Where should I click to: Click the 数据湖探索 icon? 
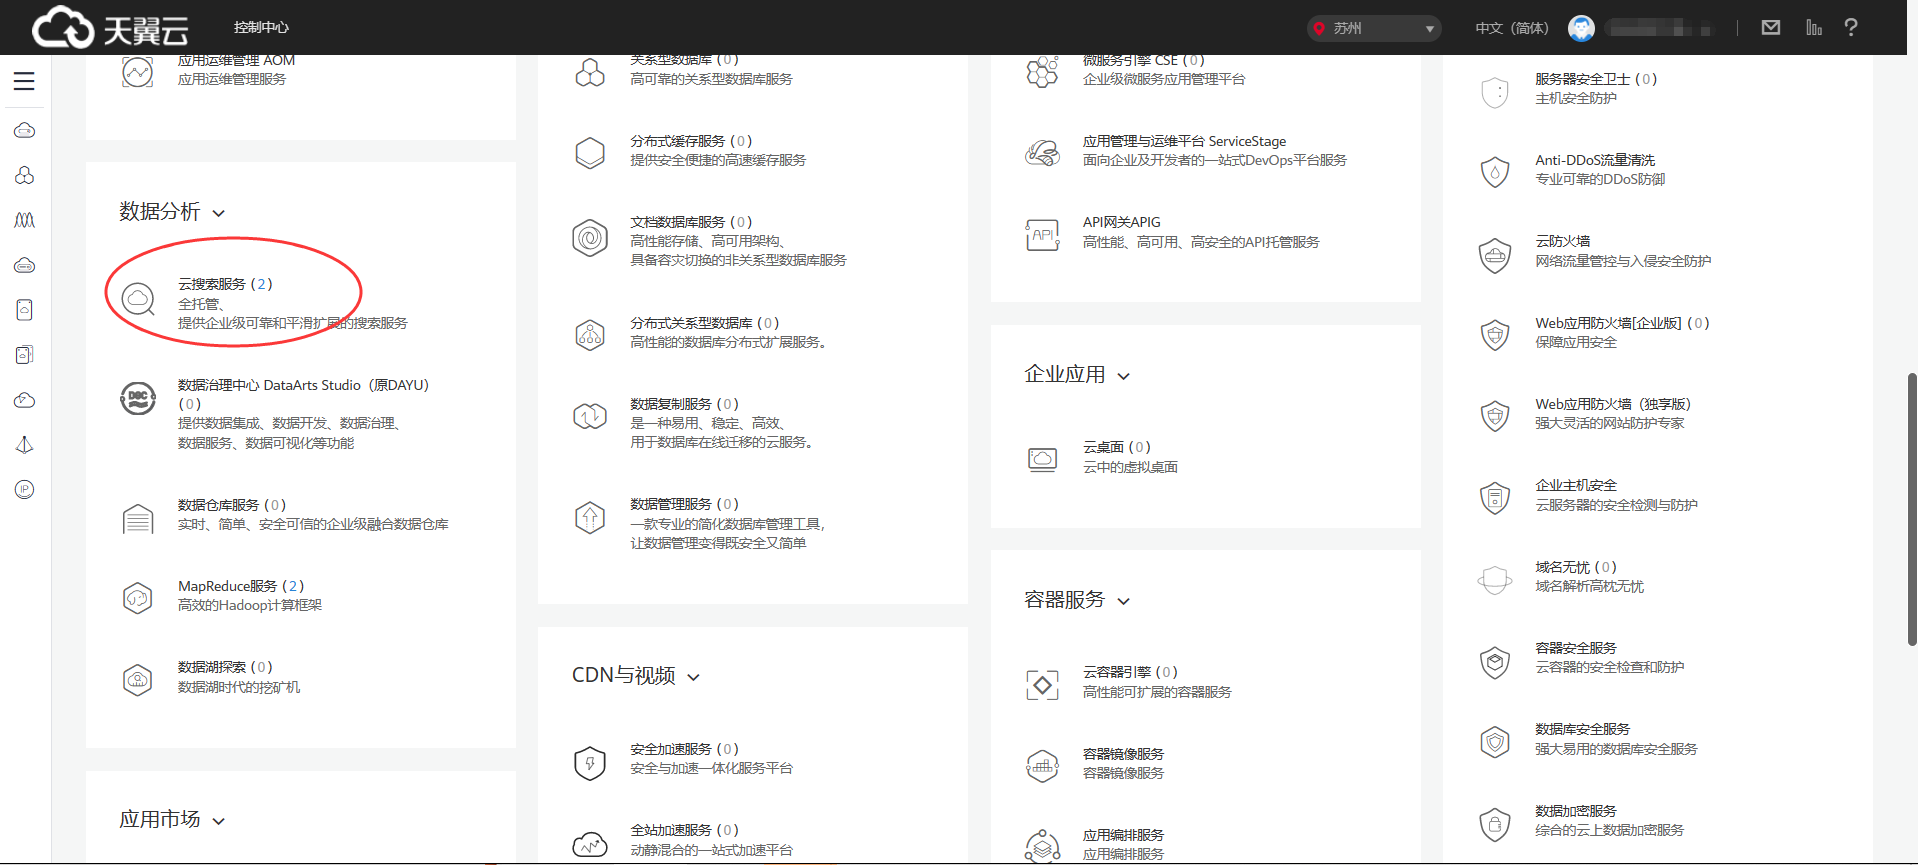pyautogui.click(x=138, y=680)
